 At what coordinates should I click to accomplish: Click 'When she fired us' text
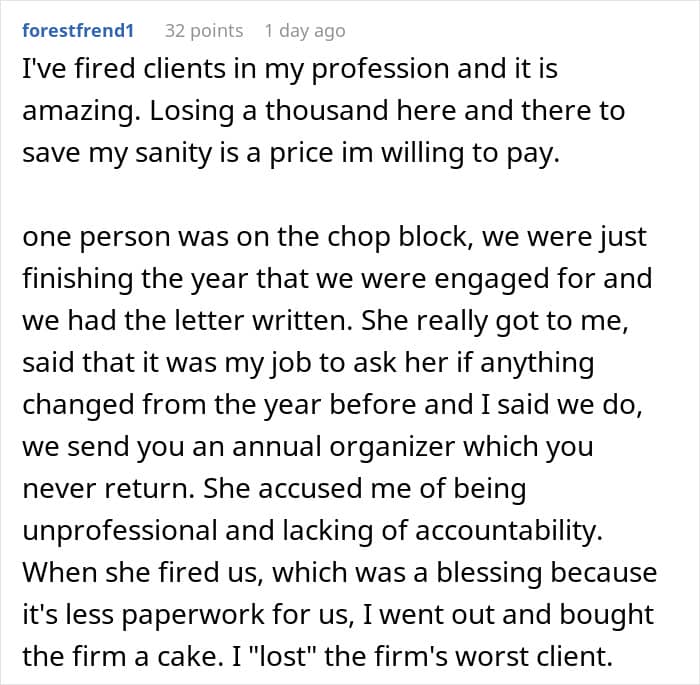[x=140, y=572]
